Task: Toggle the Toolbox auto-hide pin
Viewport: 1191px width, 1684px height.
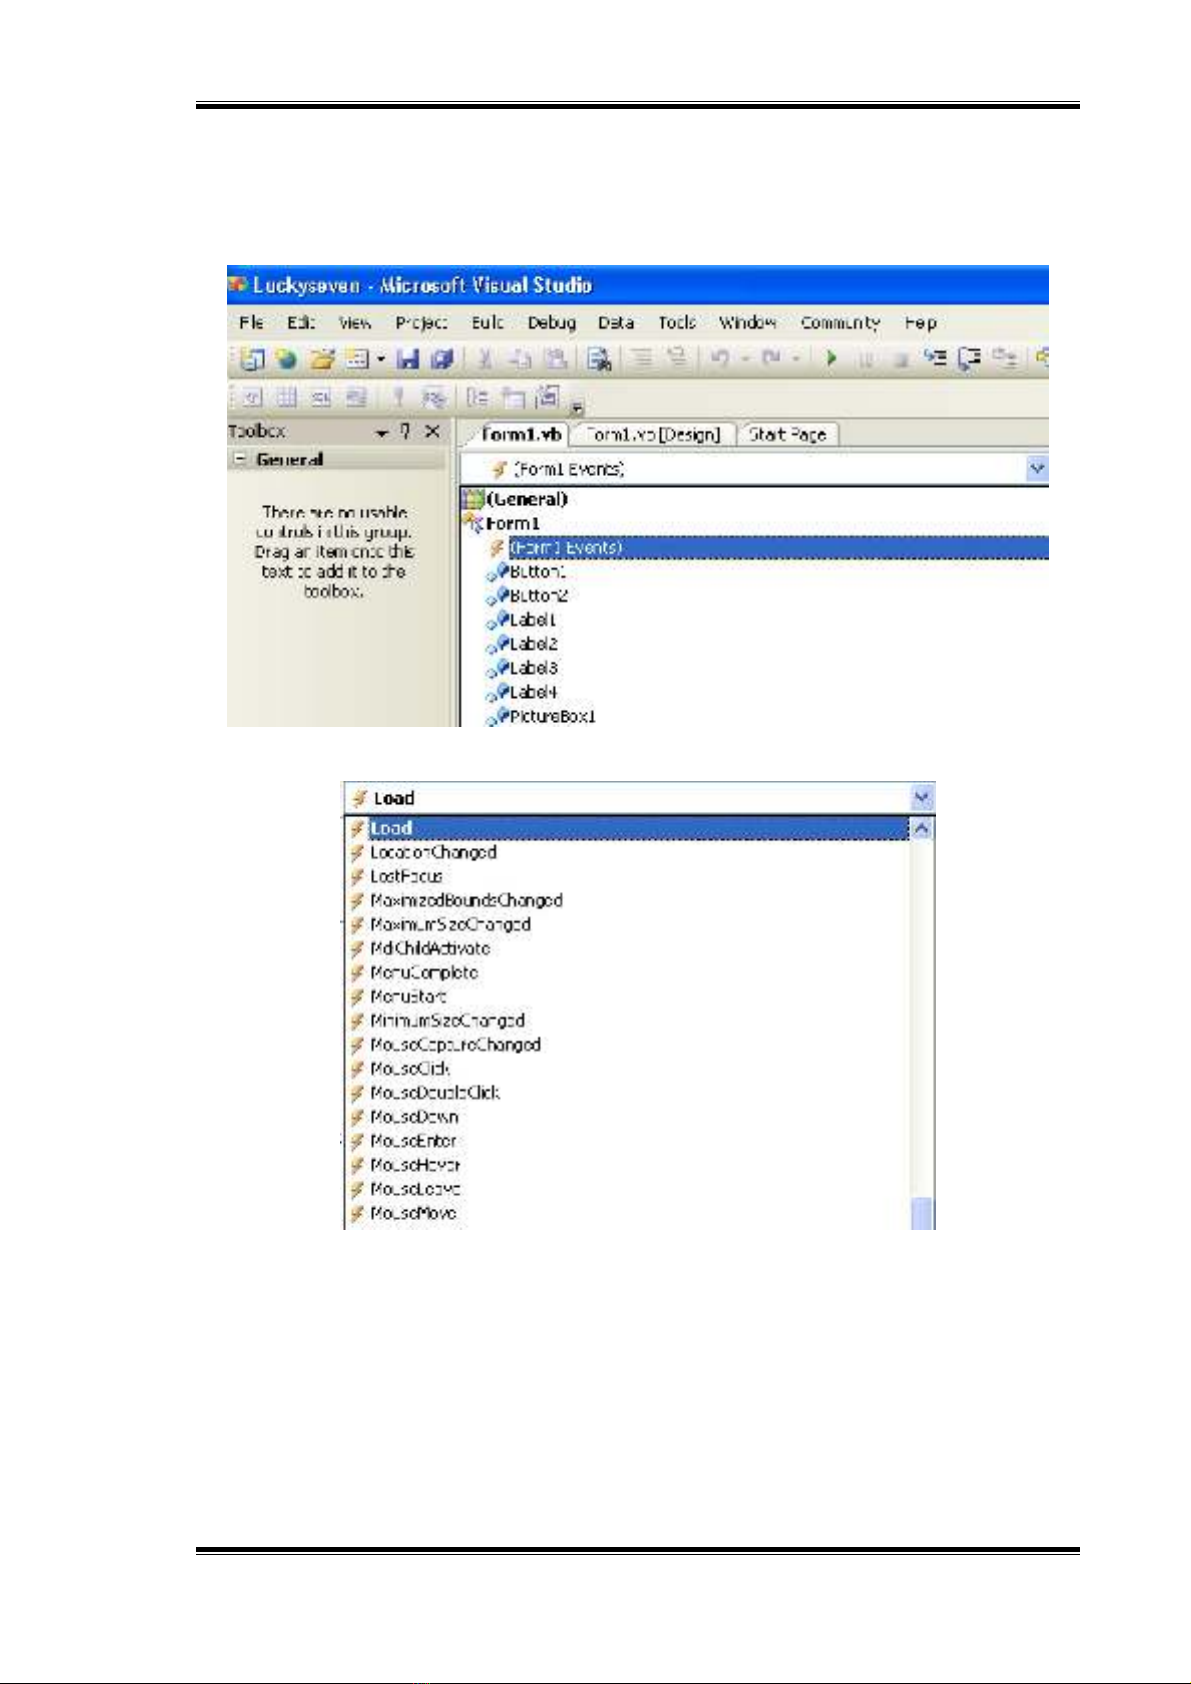Action: coord(405,432)
